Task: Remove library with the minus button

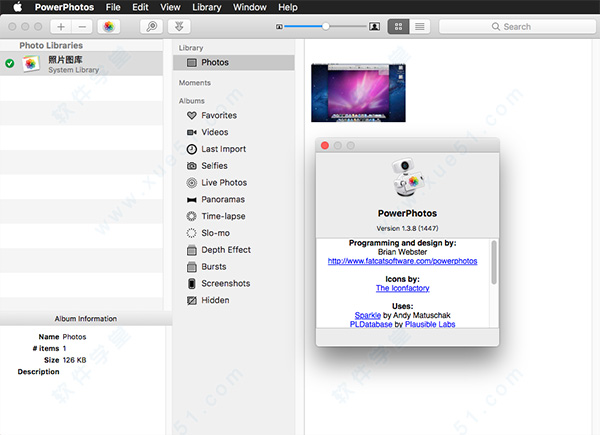Action: (x=82, y=26)
